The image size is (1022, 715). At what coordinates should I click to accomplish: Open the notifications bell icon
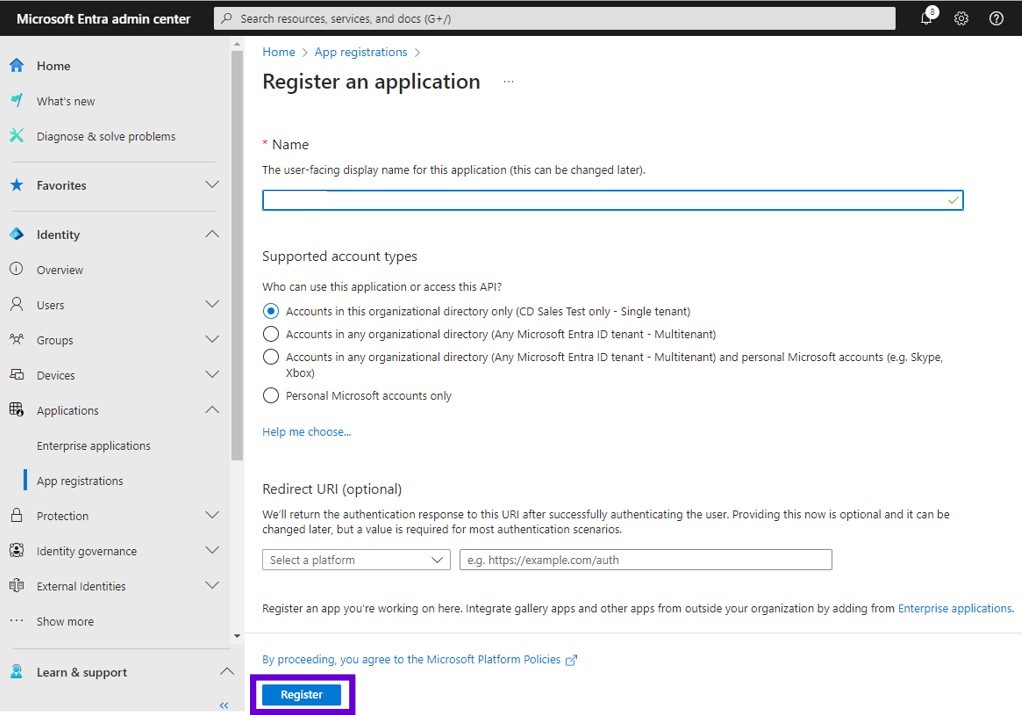click(x=927, y=17)
